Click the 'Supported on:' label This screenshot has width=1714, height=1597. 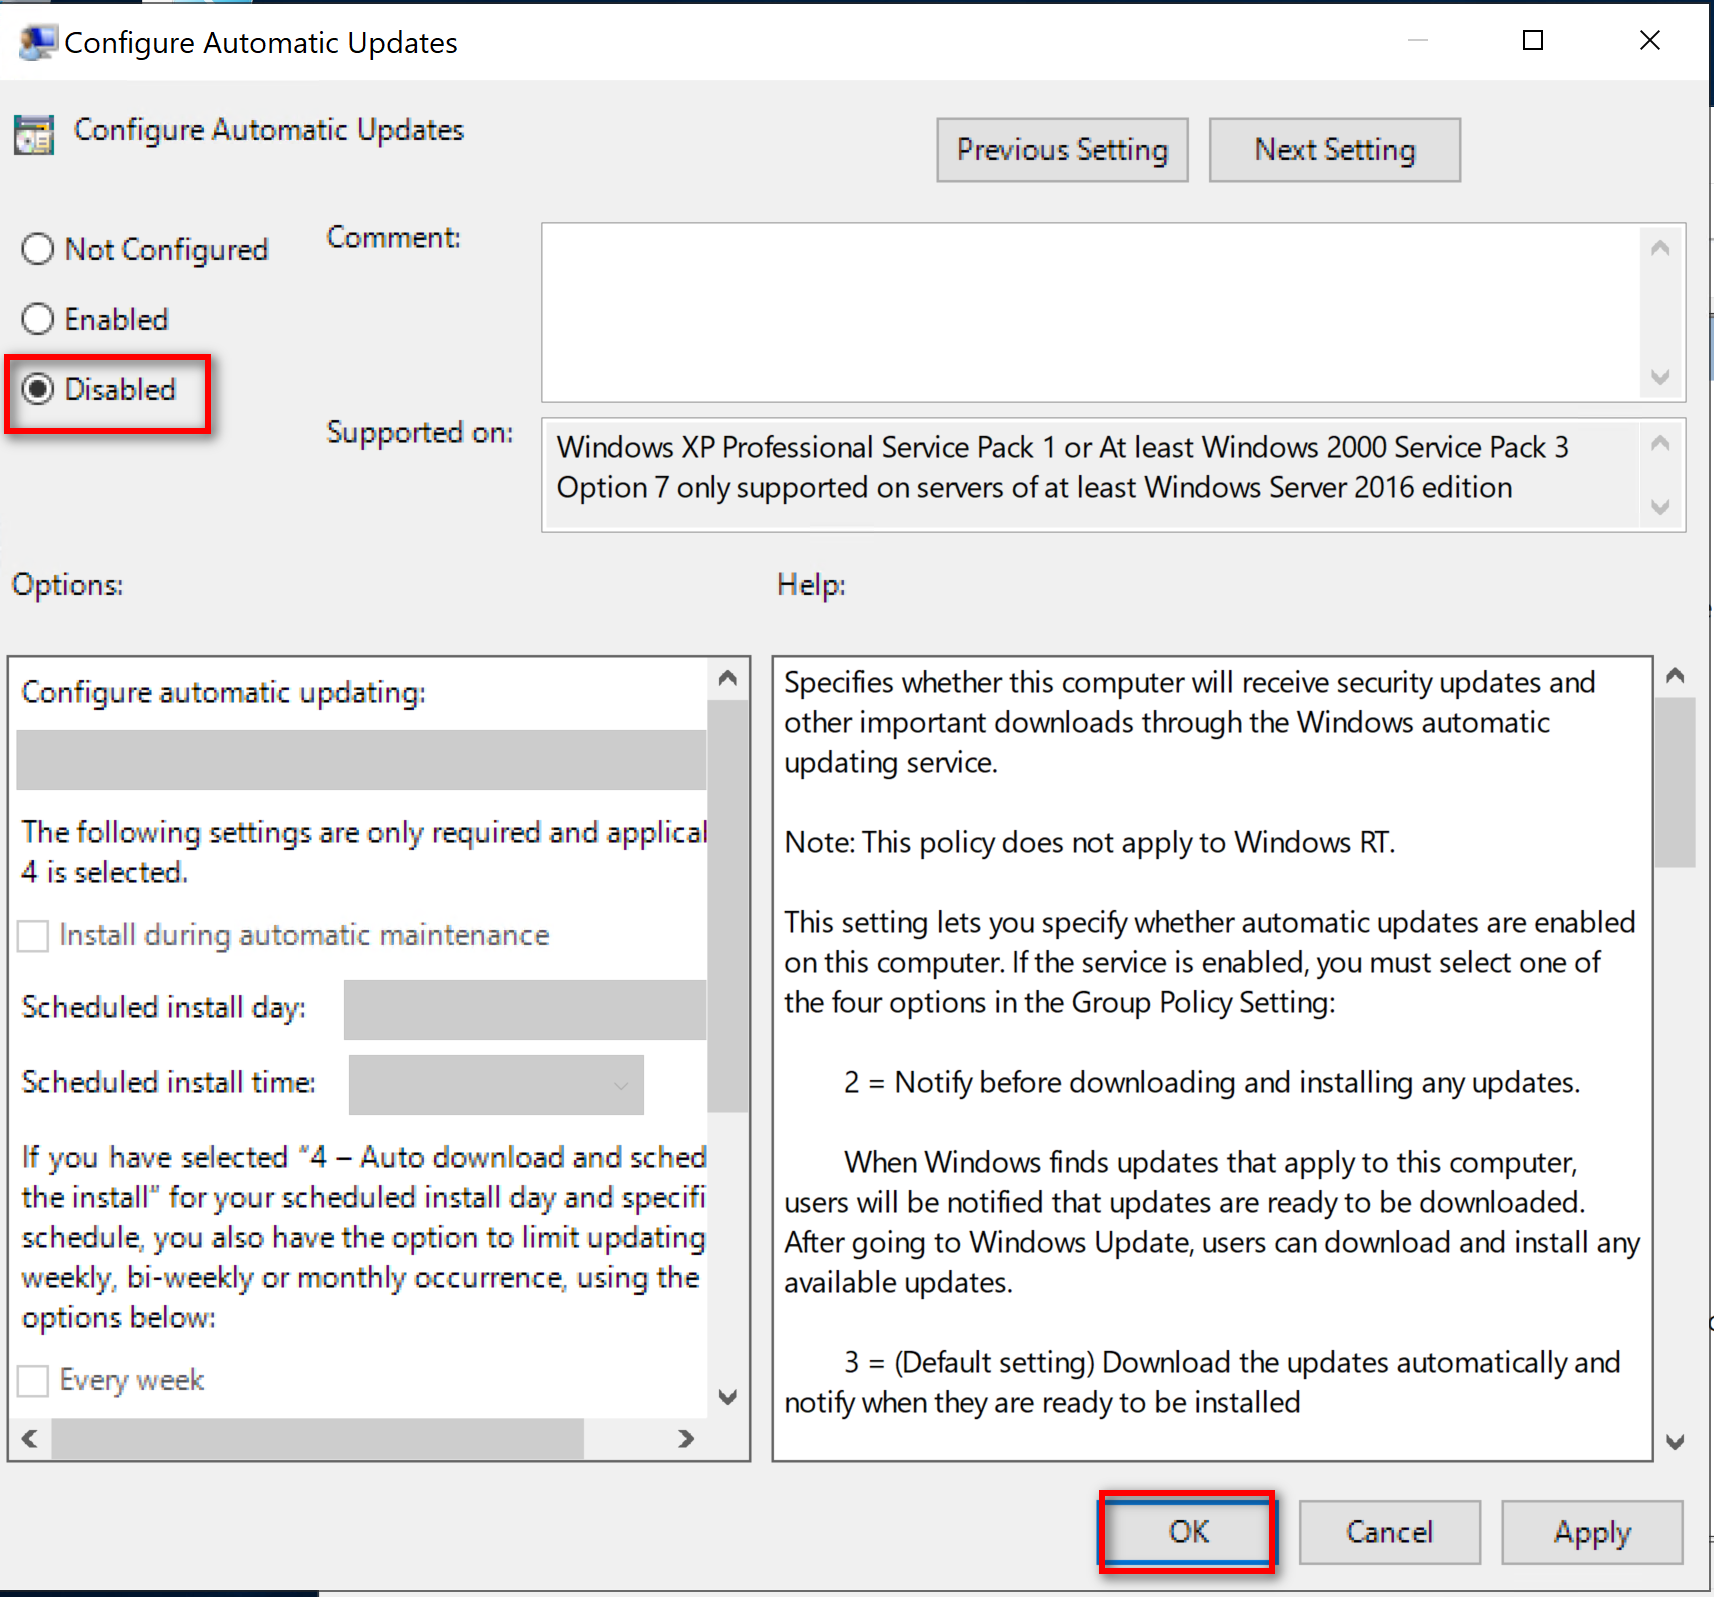pyautogui.click(x=420, y=433)
